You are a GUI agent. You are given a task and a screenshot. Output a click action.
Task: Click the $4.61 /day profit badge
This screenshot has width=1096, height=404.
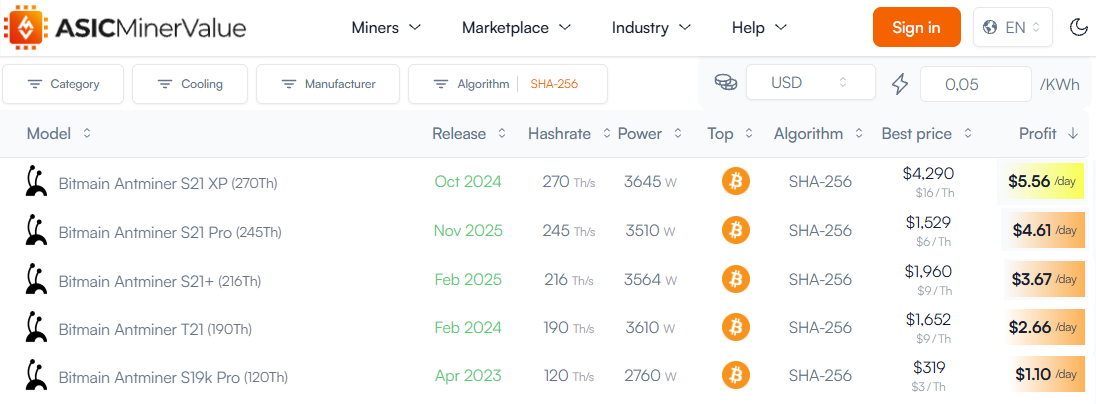coord(1043,230)
